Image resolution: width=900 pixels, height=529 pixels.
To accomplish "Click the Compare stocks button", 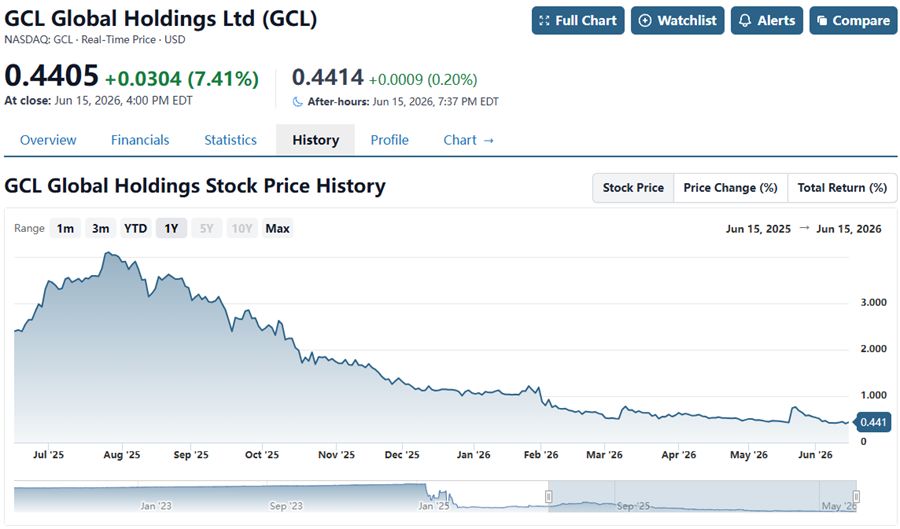I will [x=853, y=21].
